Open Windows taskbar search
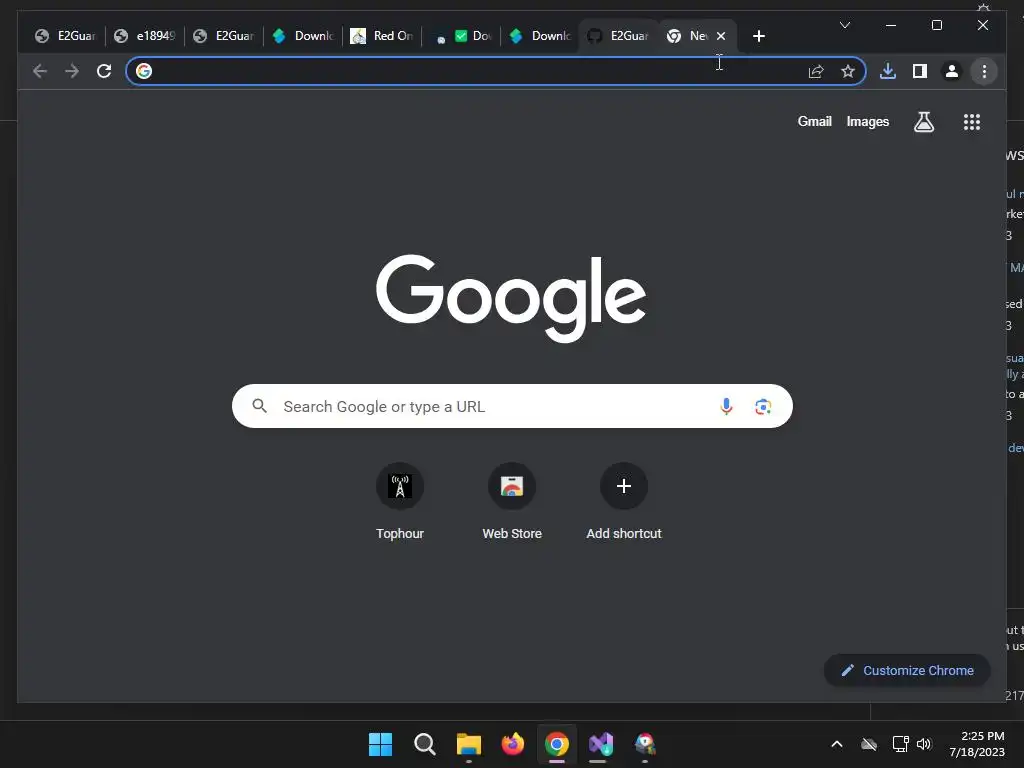Image resolution: width=1024 pixels, height=768 pixels. (424, 744)
